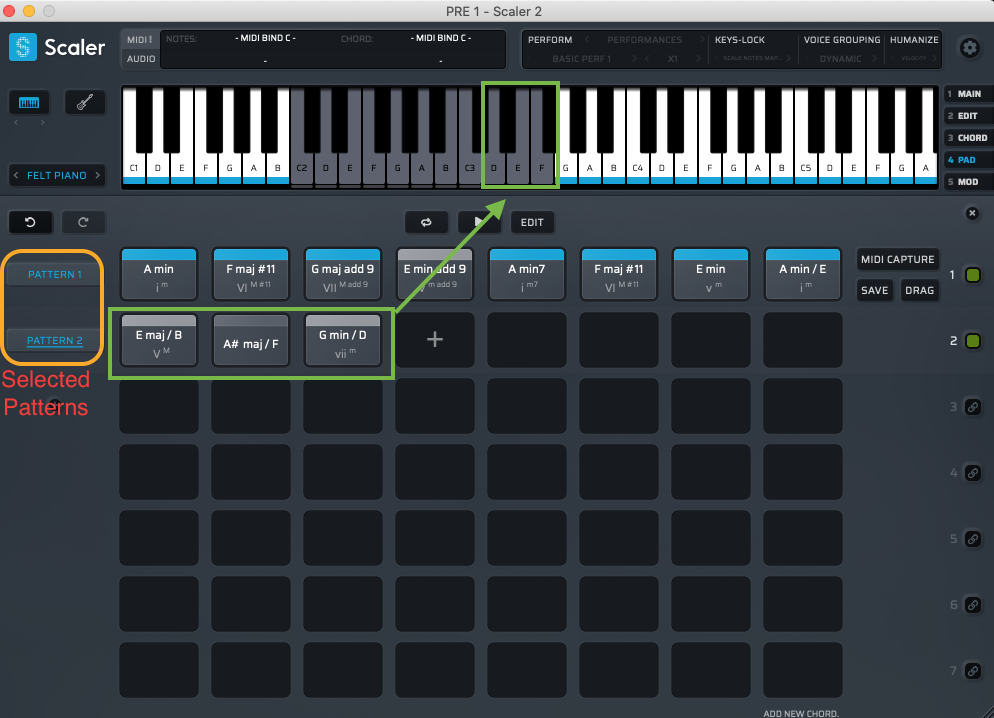Screen dimensions: 994x718
Task: Click the SAVE button
Action: 874,290
